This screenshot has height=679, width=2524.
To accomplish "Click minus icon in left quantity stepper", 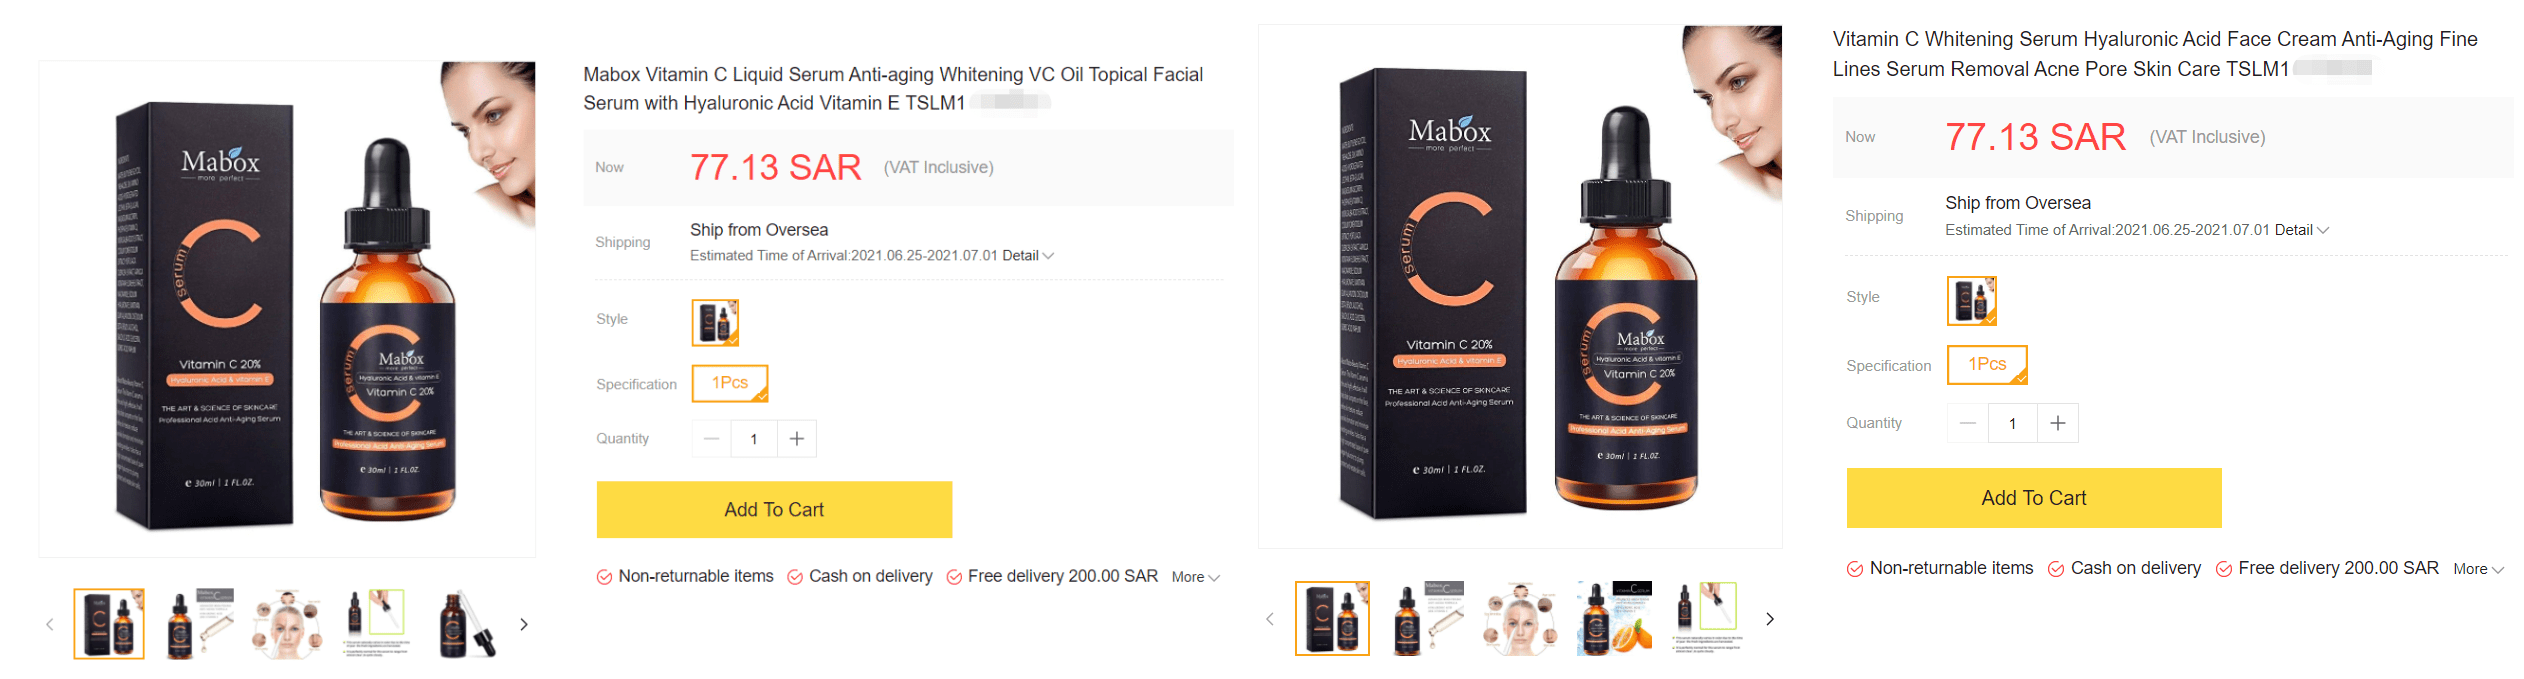I will [x=712, y=439].
